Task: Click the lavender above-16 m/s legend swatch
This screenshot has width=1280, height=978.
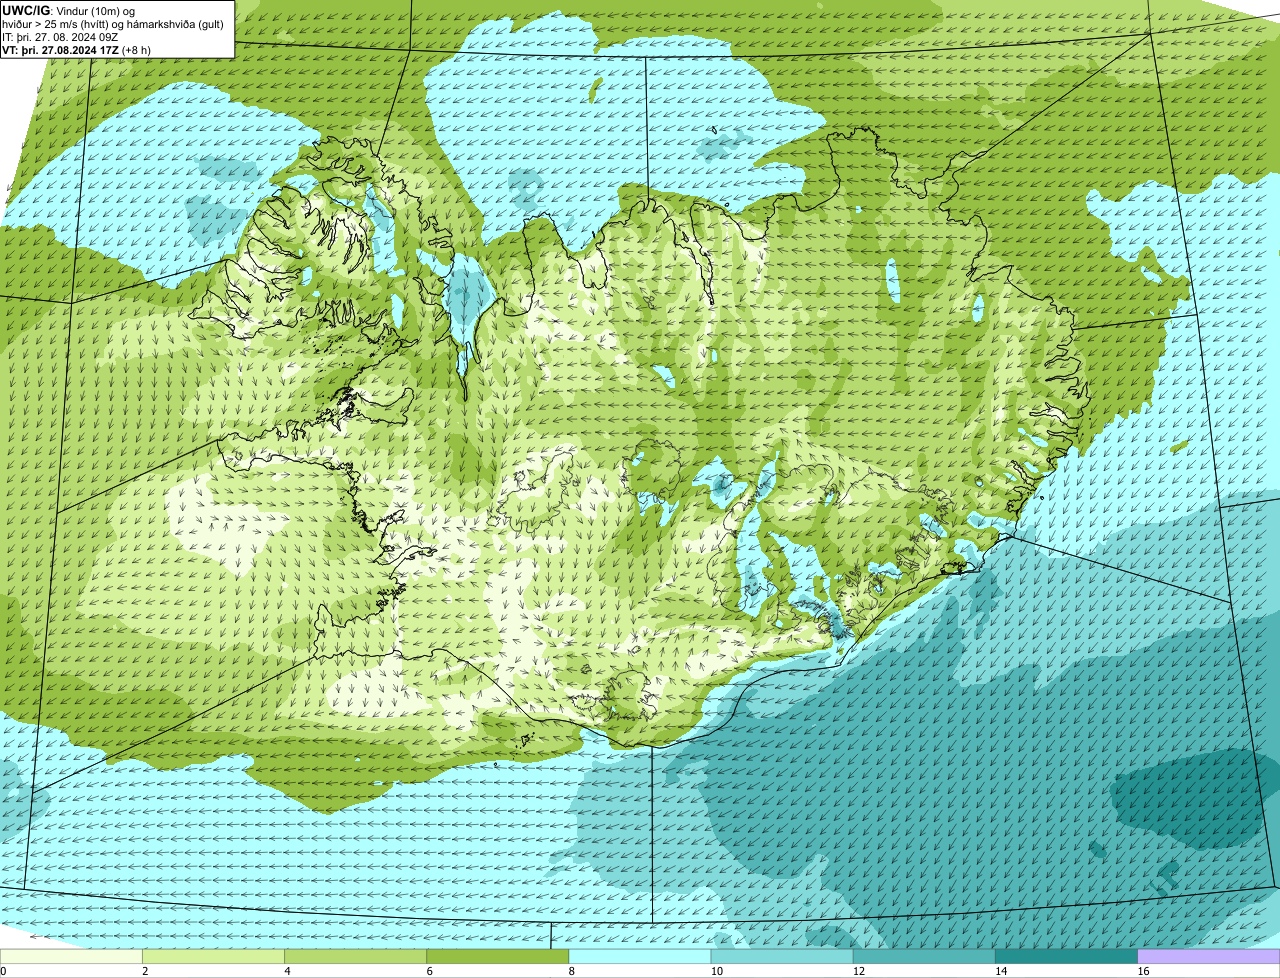Action: pyautogui.click(x=1209, y=956)
